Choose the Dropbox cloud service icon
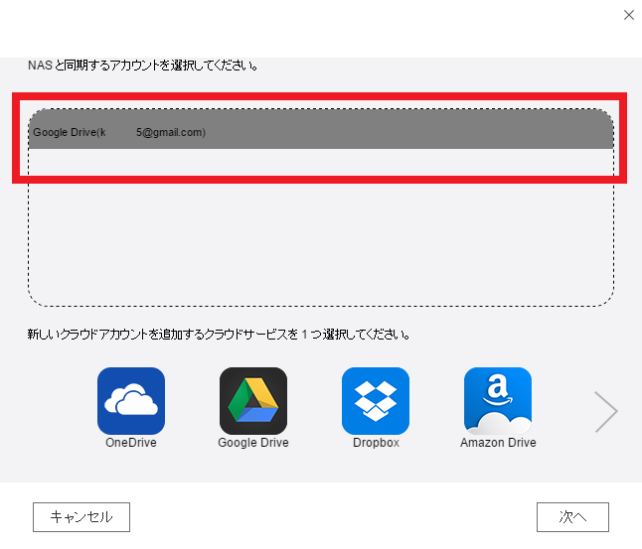642x549 pixels. point(375,401)
